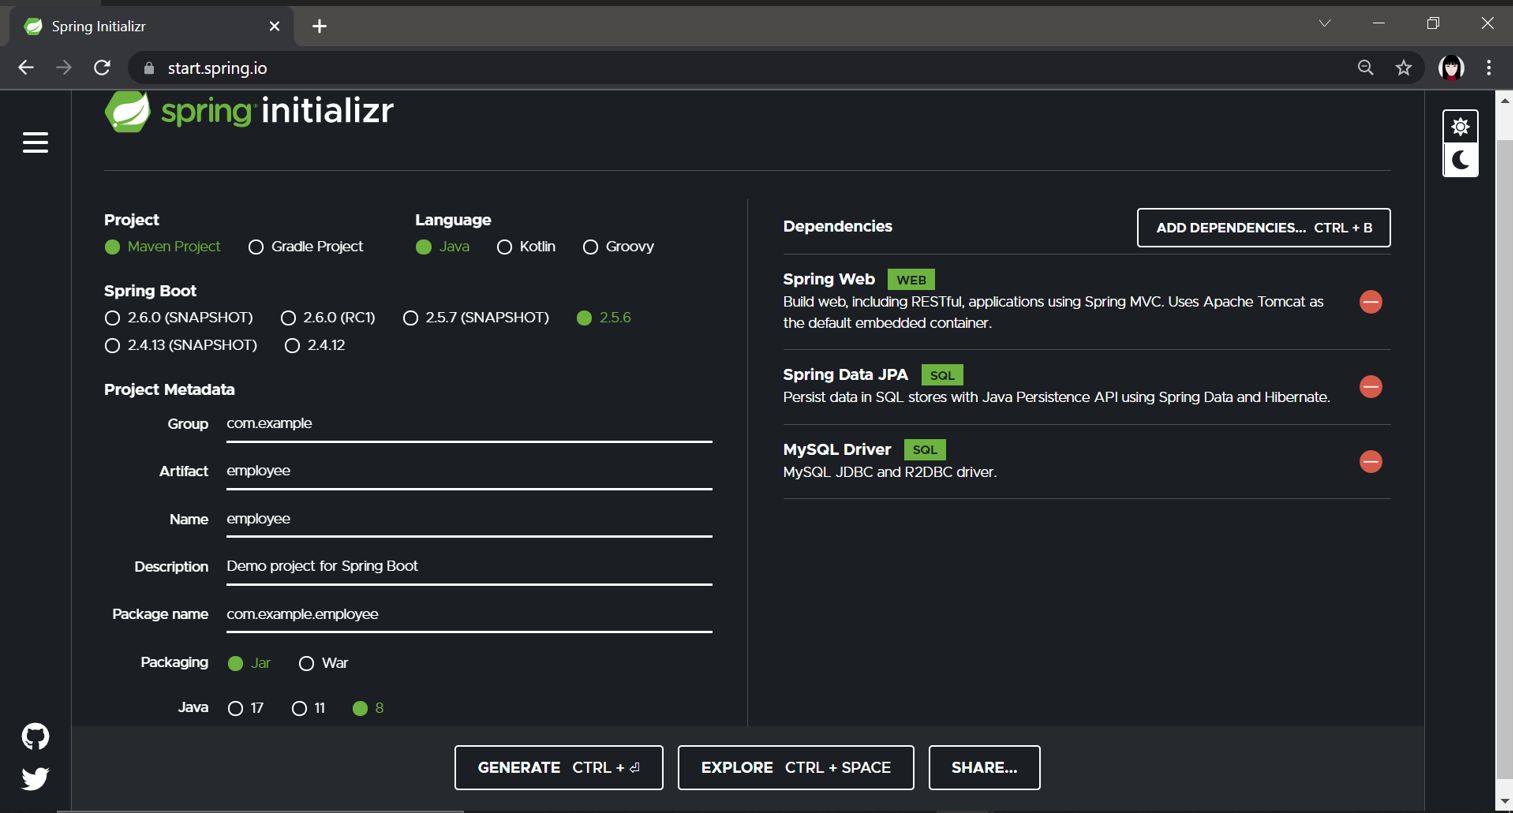Image resolution: width=1513 pixels, height=813 pixels.
Task: Open the Twitter link icon
Action: tap(35, 778)
